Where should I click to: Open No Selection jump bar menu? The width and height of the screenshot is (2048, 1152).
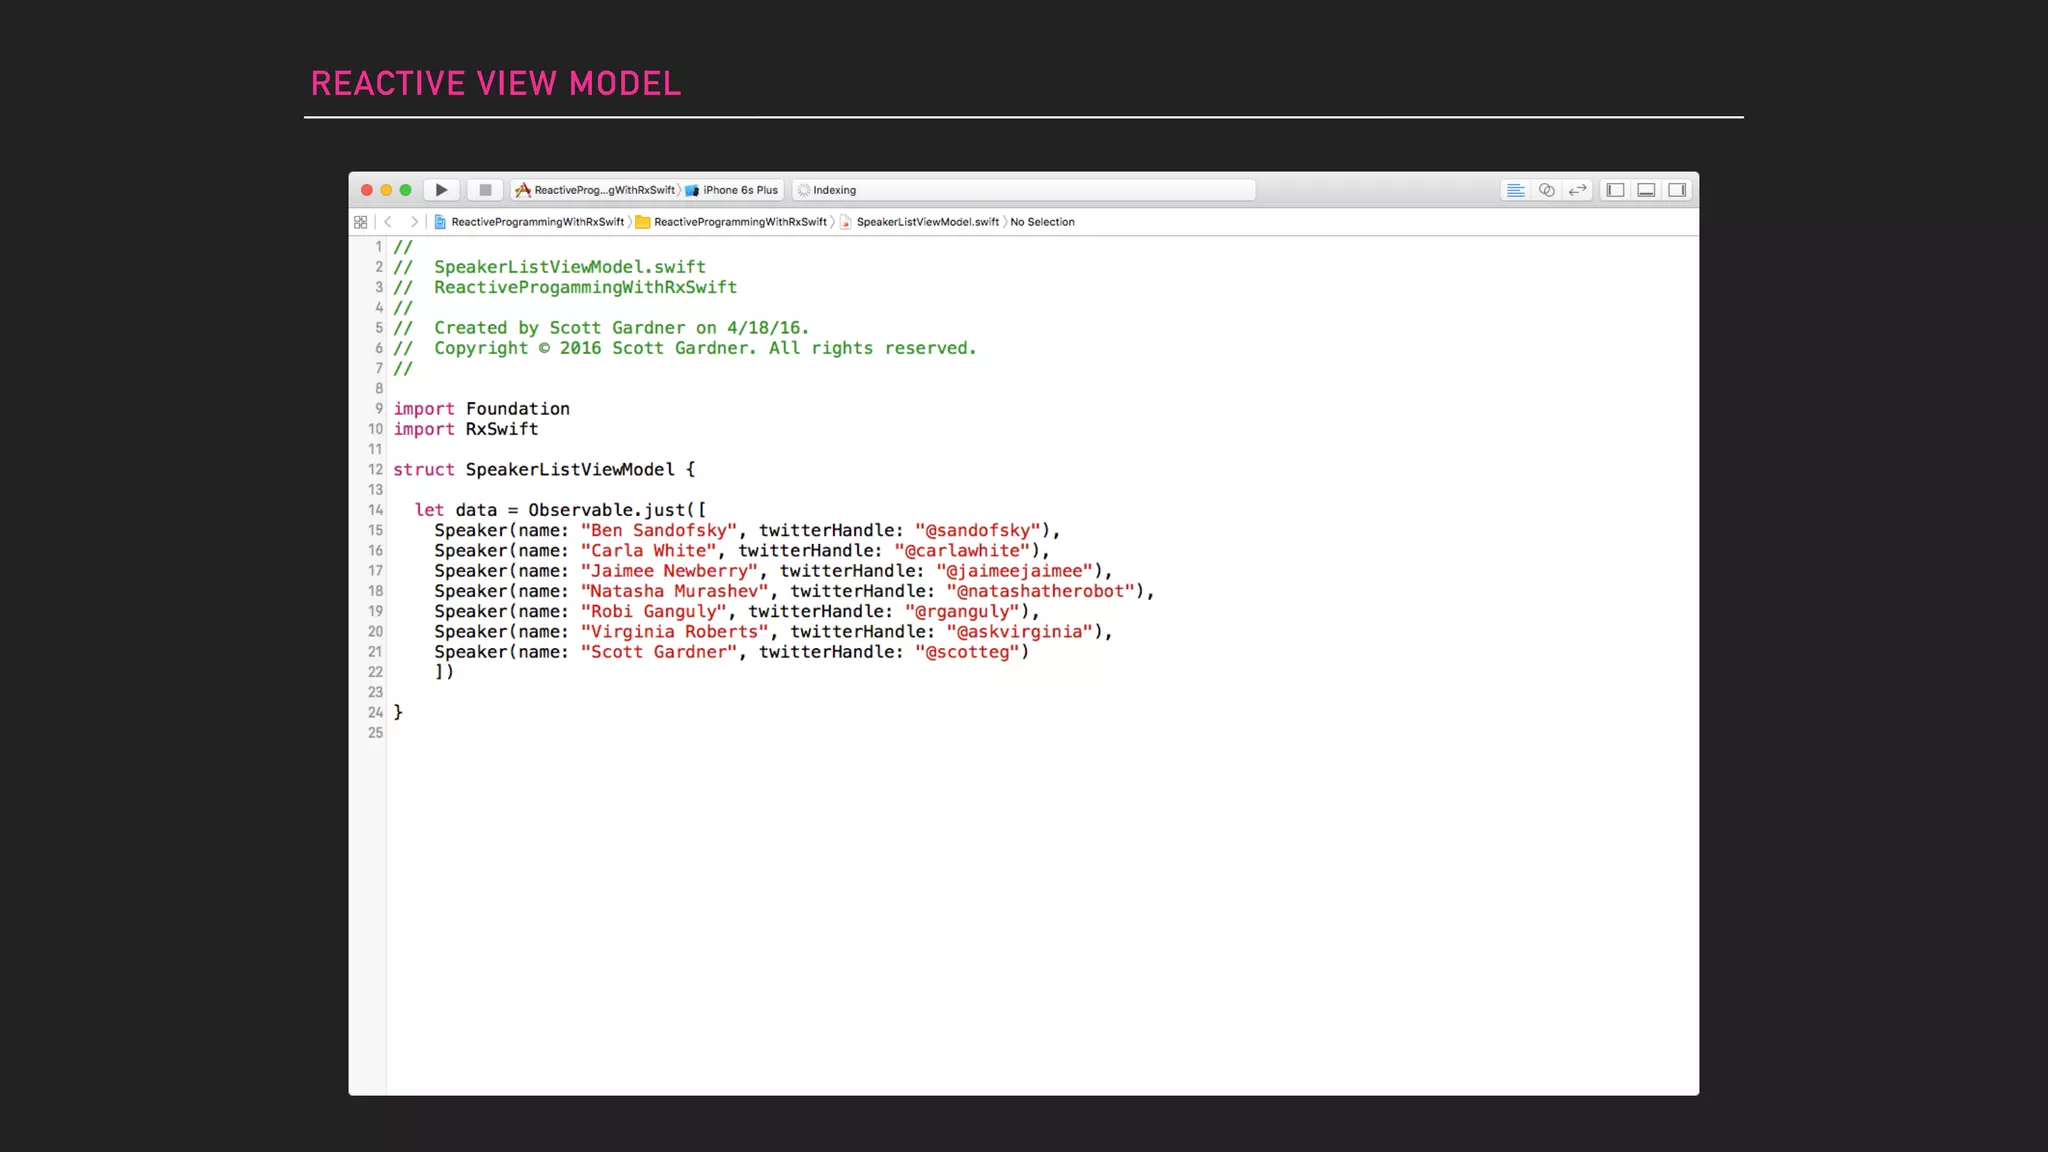tap(1042, 222)
